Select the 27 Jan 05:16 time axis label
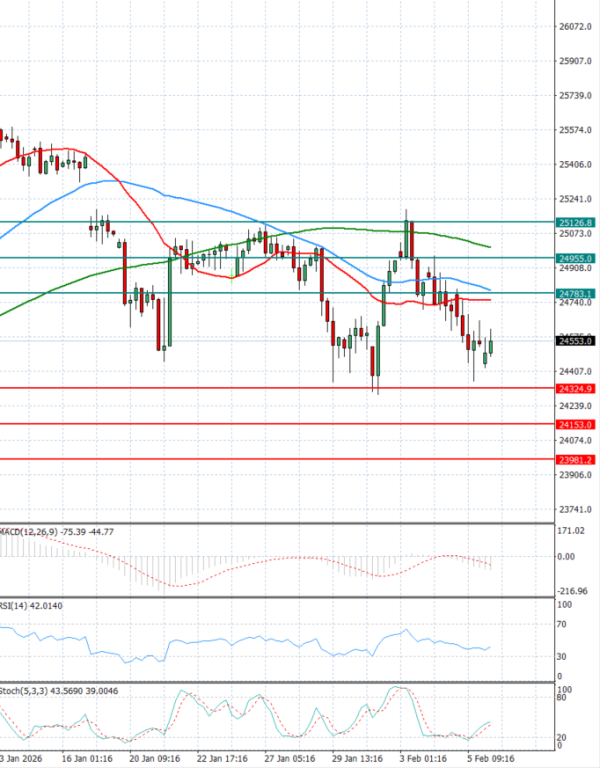This screenshot has width=600, height=768. [x=289, y=759]
